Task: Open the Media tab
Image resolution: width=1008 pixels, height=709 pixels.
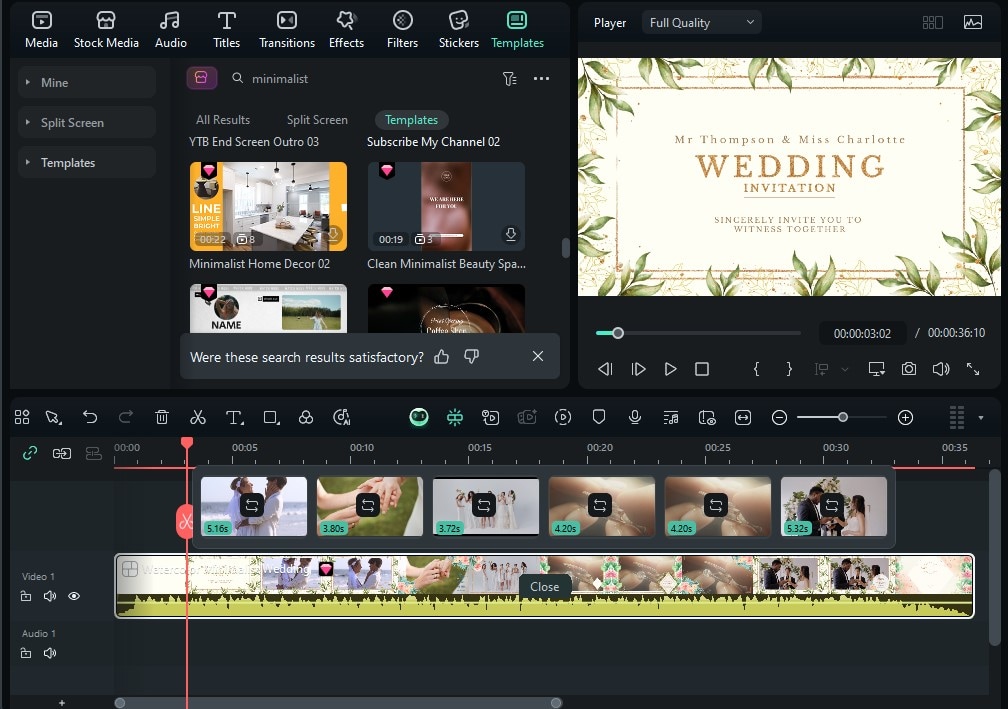Action: pos(41,30)
